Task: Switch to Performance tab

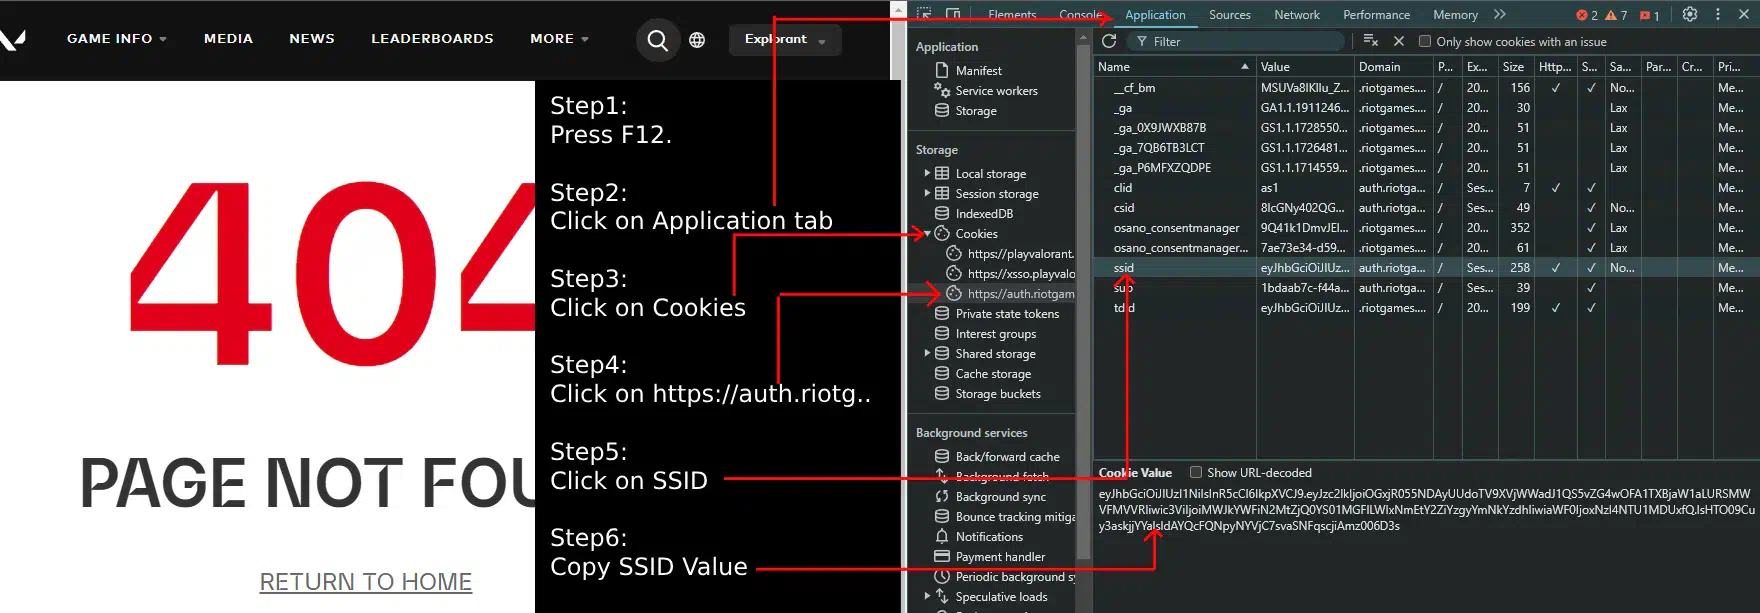Action: point(1376,15)
